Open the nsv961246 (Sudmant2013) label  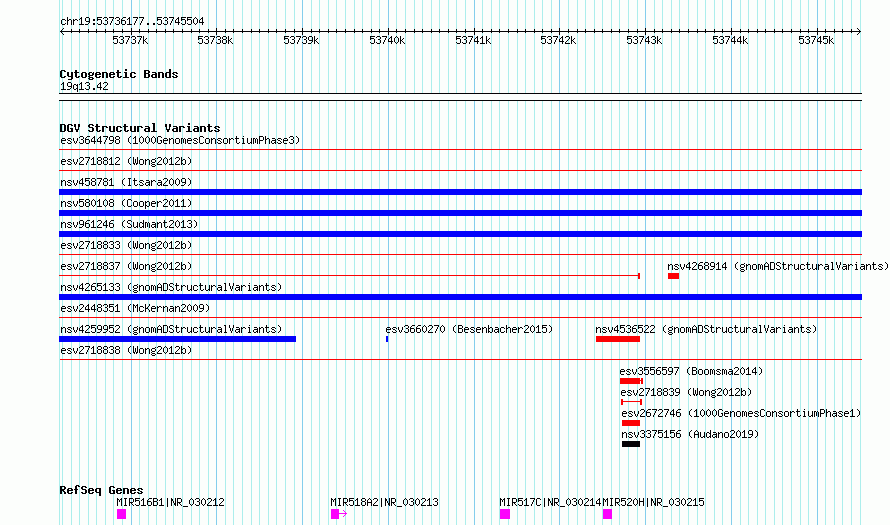[129, 224]
